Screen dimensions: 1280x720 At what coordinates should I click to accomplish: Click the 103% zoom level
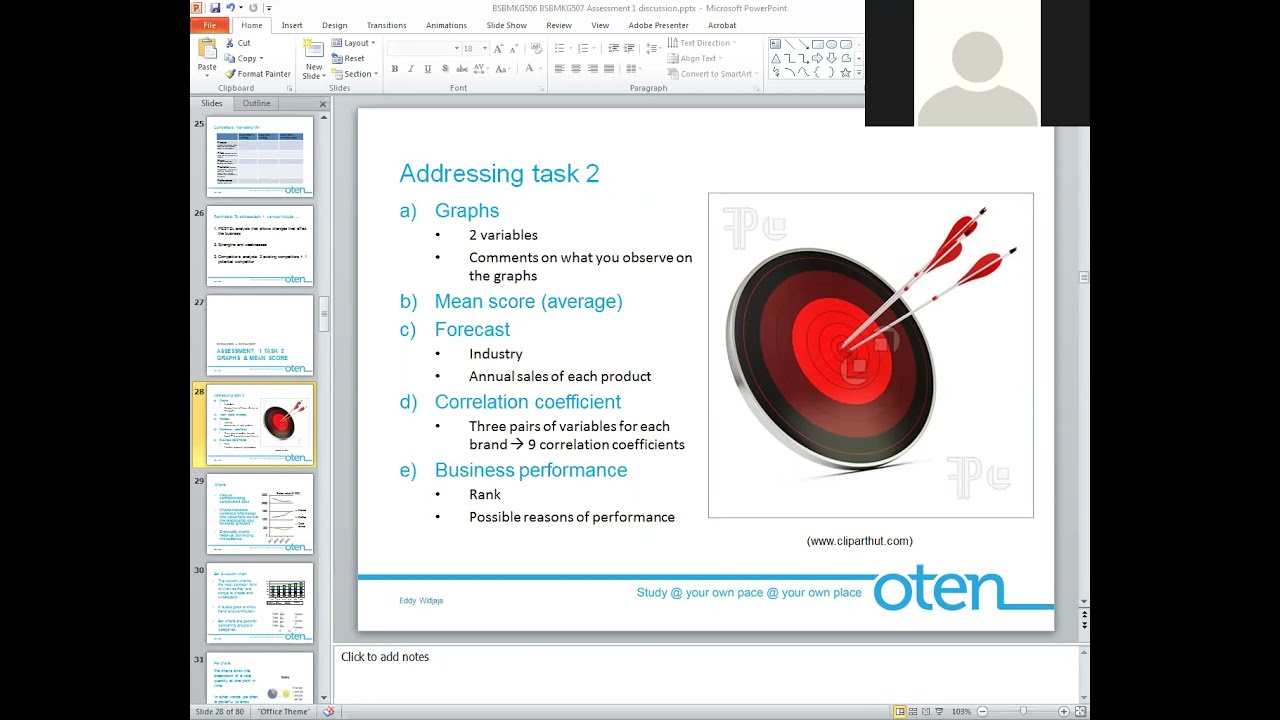point(961,711)
